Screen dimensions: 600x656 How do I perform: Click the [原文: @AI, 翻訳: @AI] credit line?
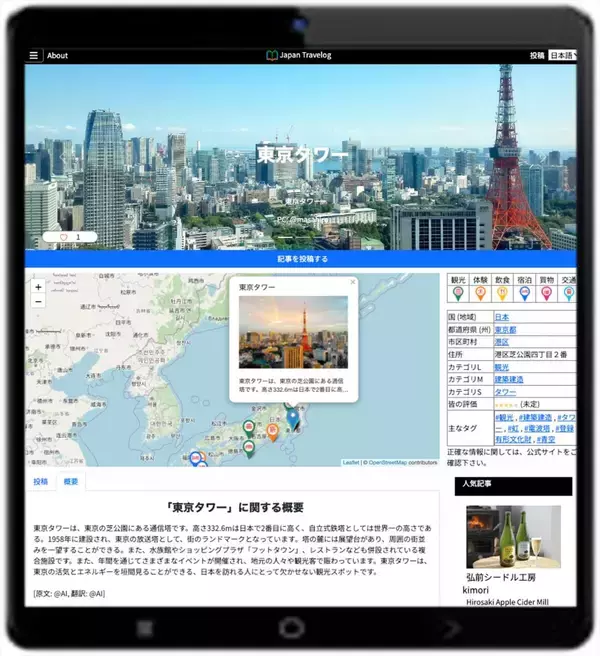[69, 594]
